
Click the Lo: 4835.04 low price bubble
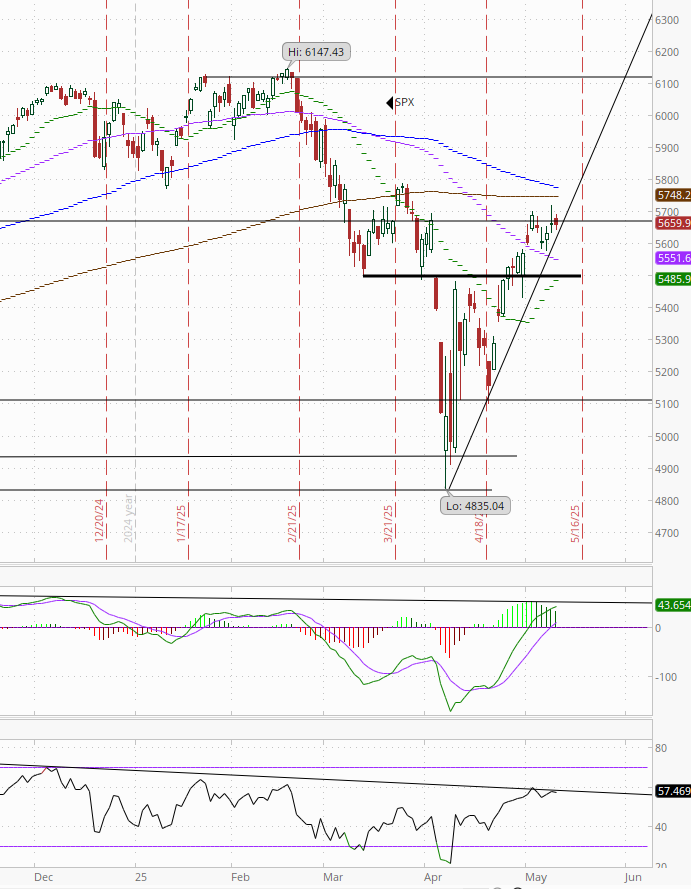pos(475,506)
